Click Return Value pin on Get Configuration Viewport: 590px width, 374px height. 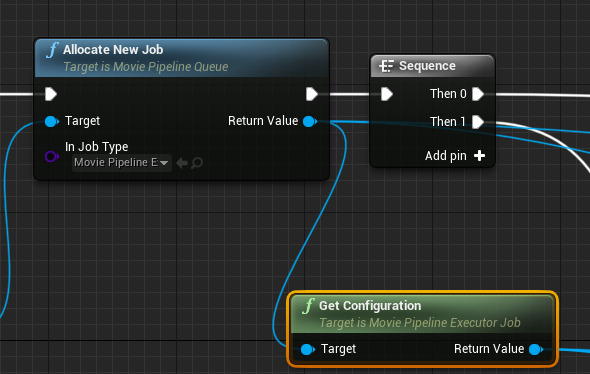click(x=536, y=350)
